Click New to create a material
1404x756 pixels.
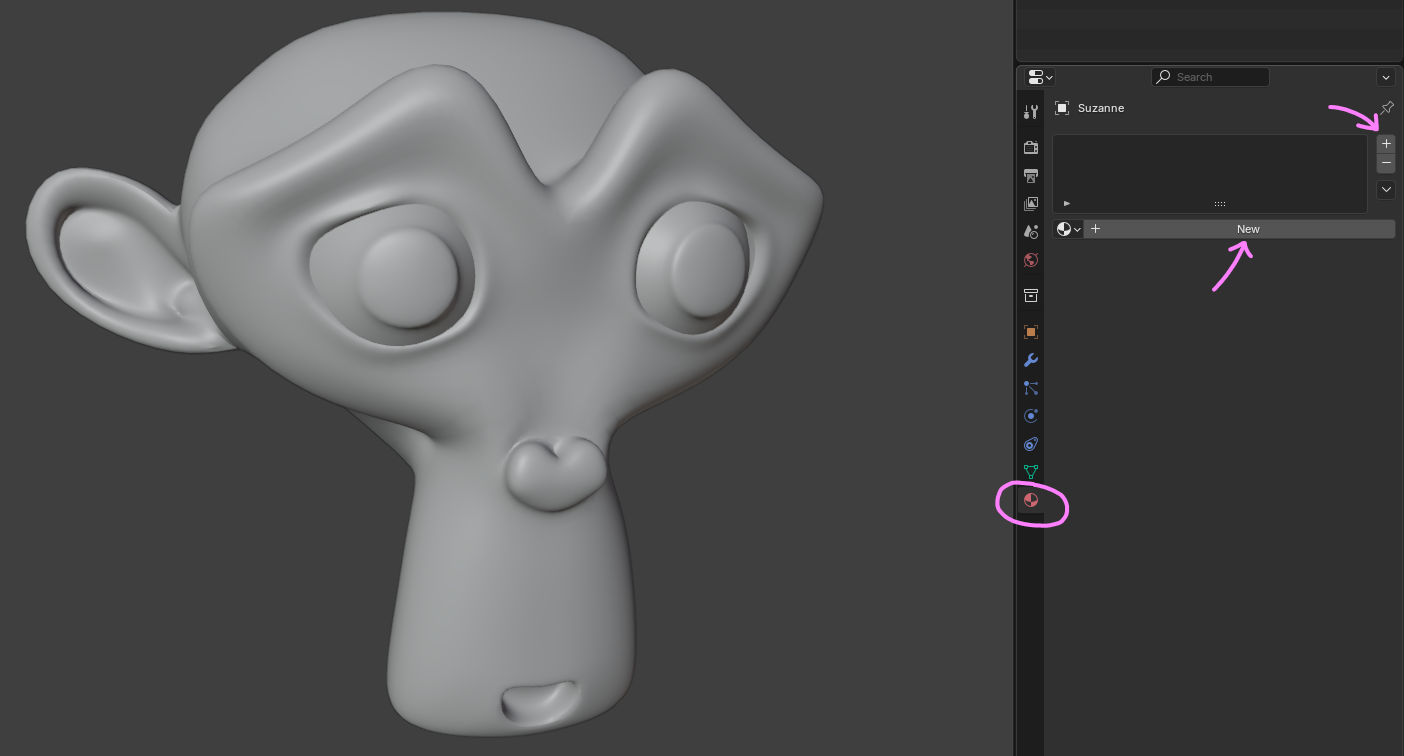point(1247,229)
